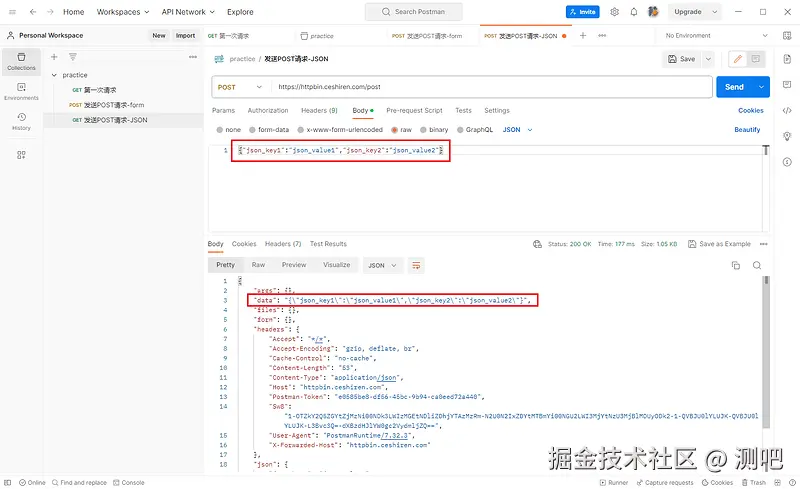Switch to the Raw response view tab
This screenshot has height=489, width=800.
pos(258,265)
